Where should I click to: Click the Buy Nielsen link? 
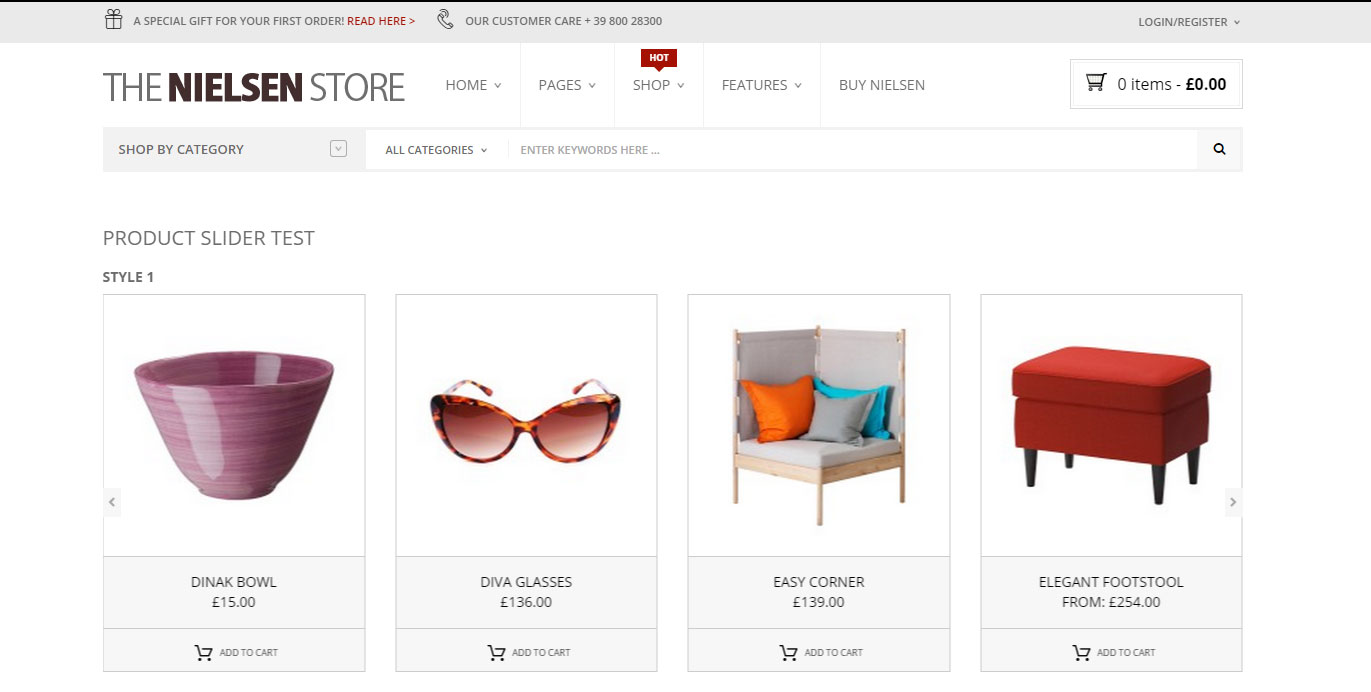[x=881, y=85]
